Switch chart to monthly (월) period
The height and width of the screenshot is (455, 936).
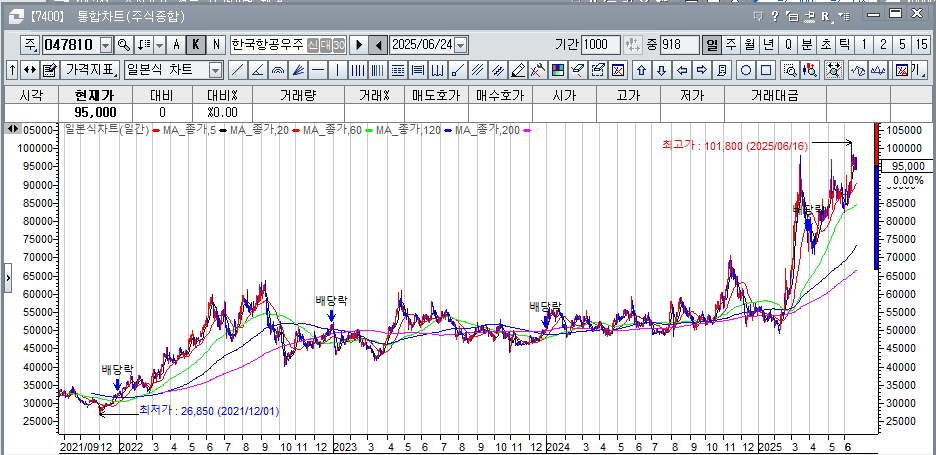(x=750, y=45)
